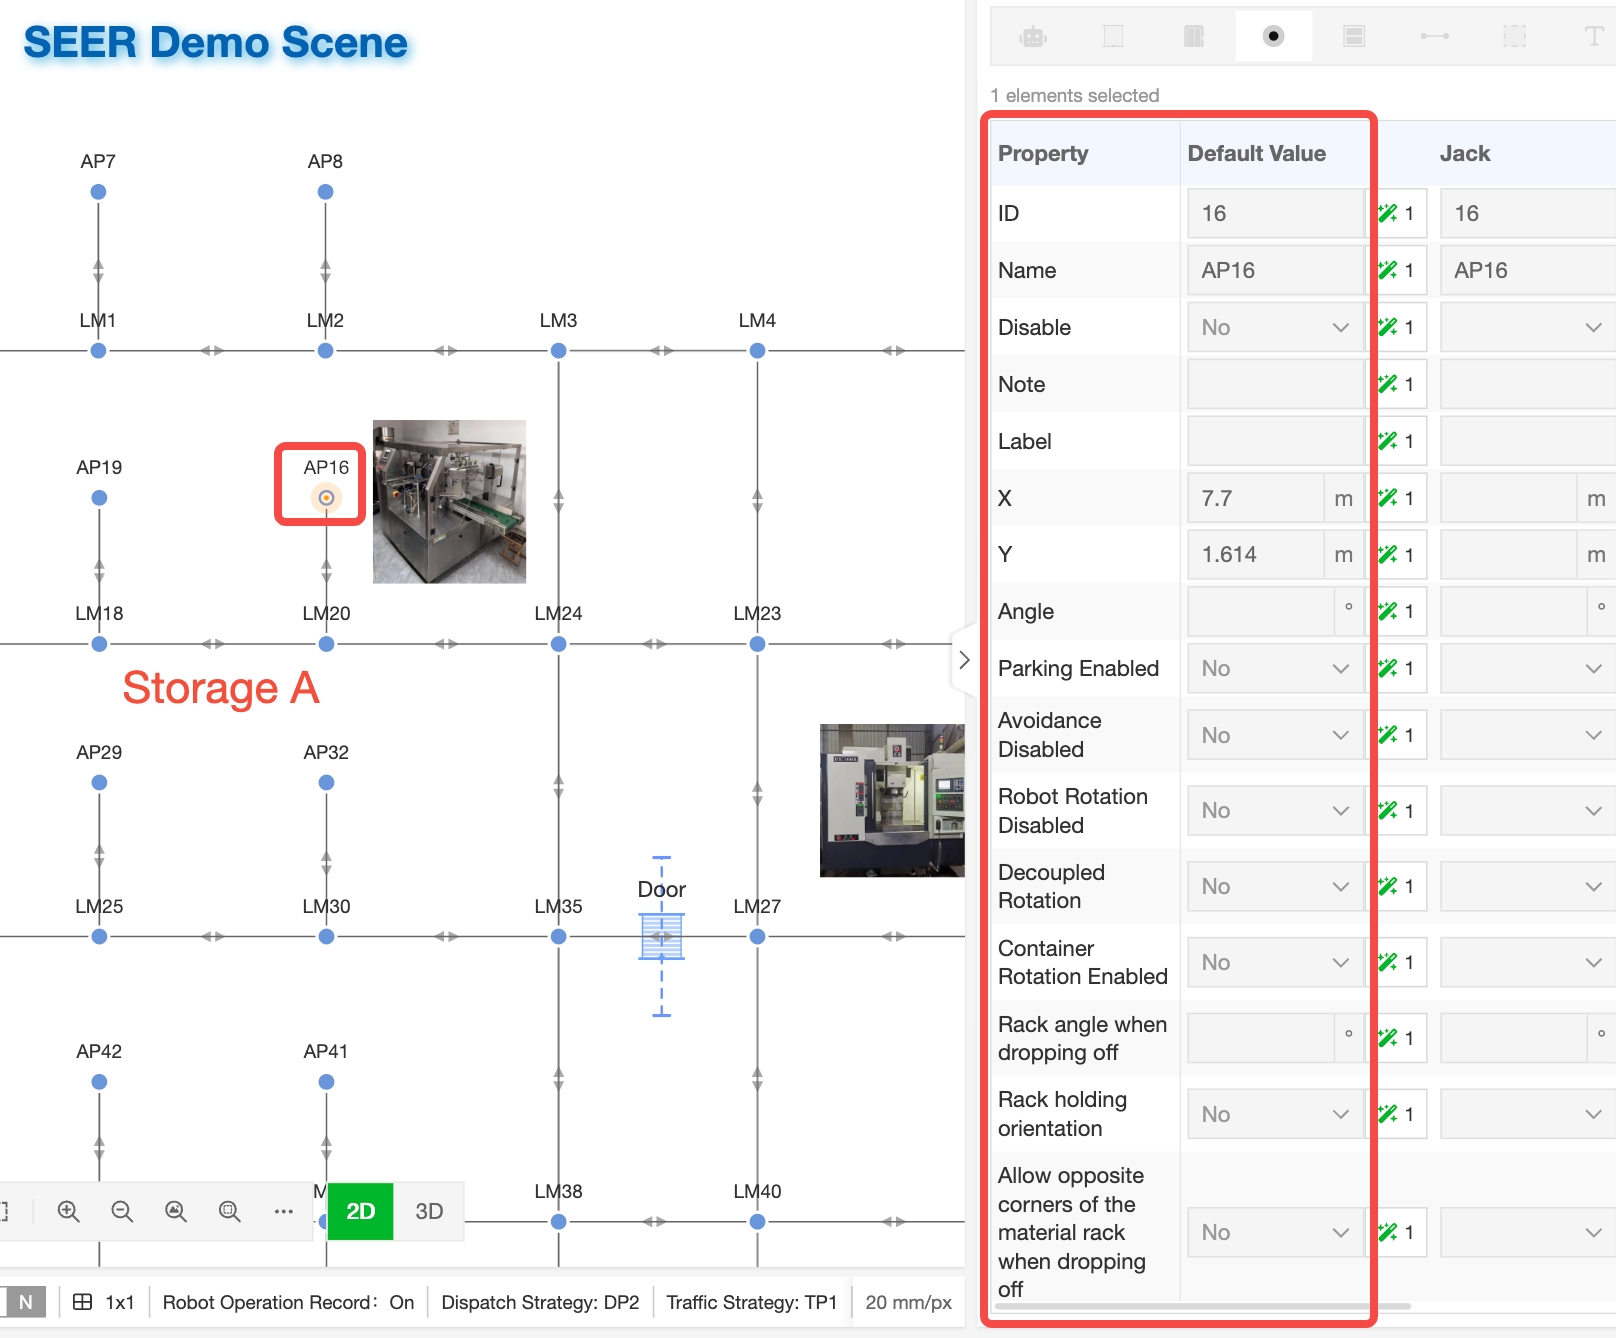Click the green edit icon in ID row
This screenshot has width=1616, height=1338.
[1387, 213]
